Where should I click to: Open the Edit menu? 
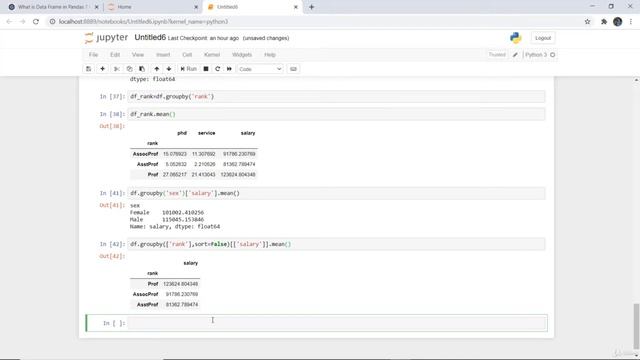pos(115,55)
